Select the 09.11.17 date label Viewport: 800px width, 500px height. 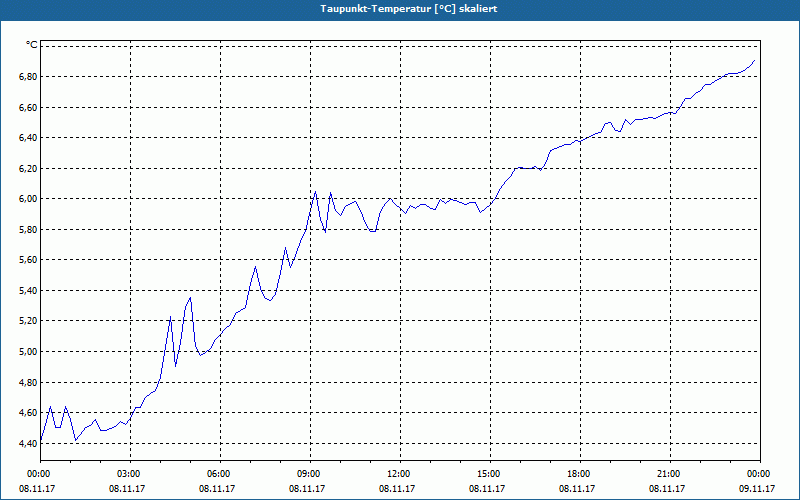pos(757,488)
